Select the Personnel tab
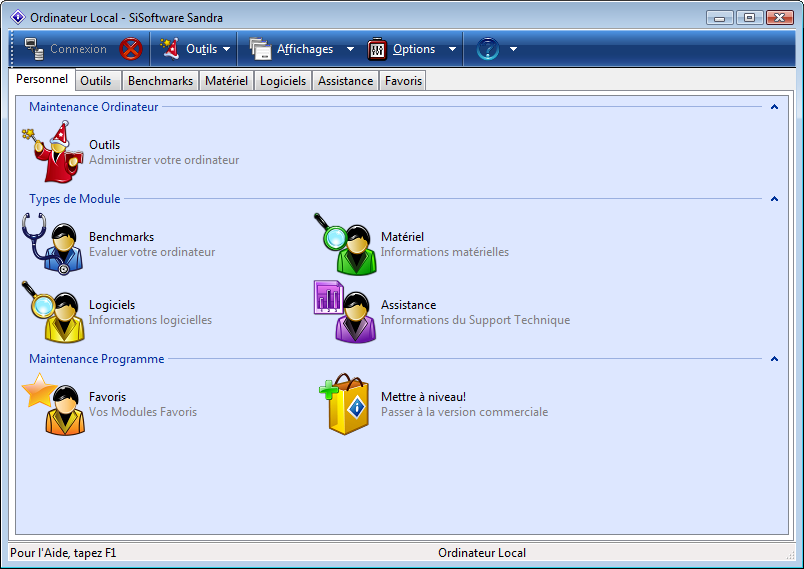804x569 pixels. point(42,79)
